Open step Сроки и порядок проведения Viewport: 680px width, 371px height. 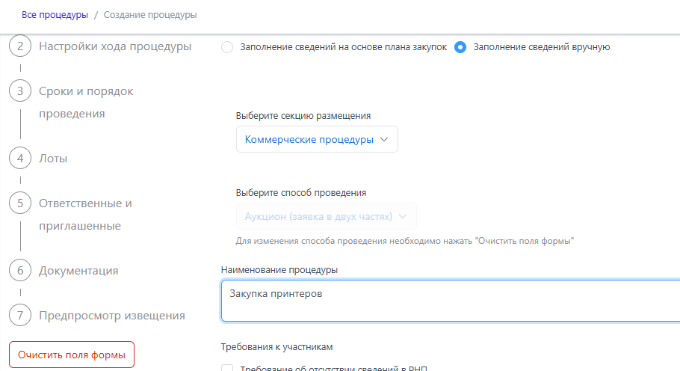click(86, 102)
